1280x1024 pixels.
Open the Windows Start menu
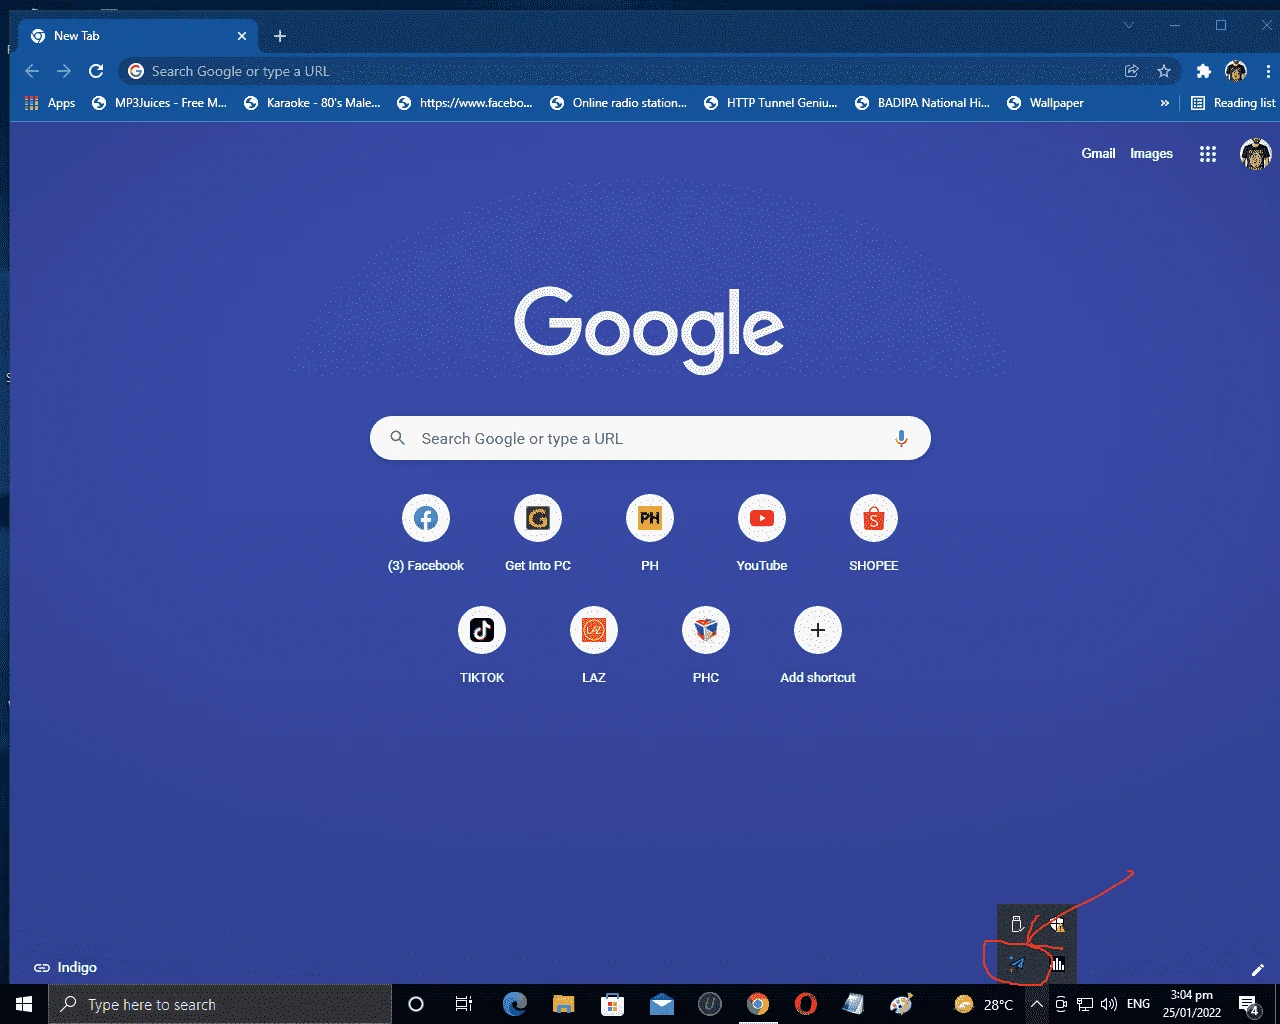tap(24, 1004)
